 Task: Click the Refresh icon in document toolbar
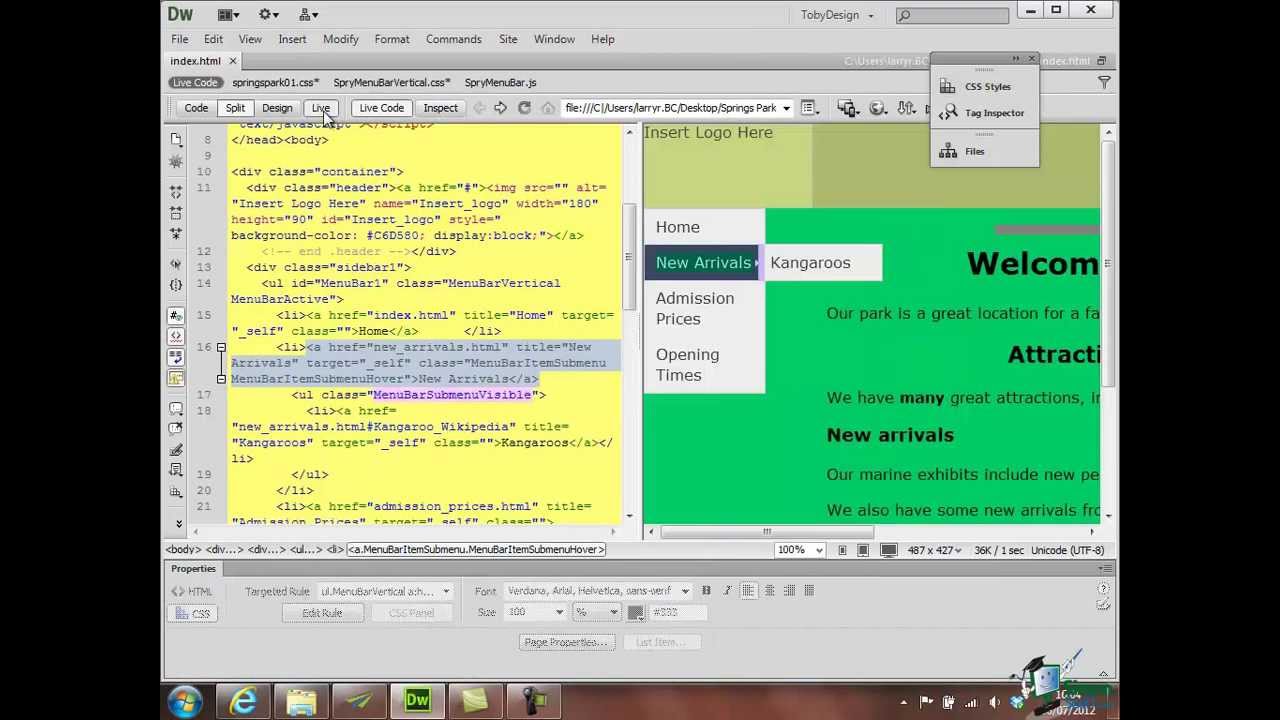[524, 108]
